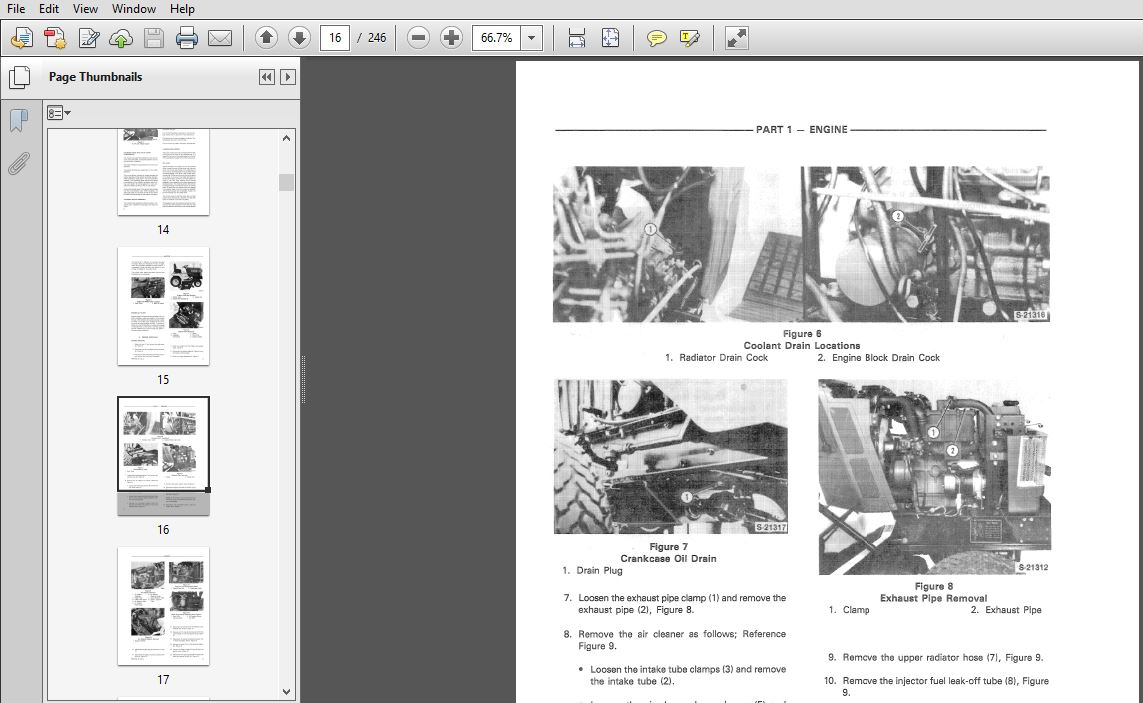Click the panel divider grip handle
Image resolution: width=1143 pixels, height=703 pixels.
pos(303,379)
